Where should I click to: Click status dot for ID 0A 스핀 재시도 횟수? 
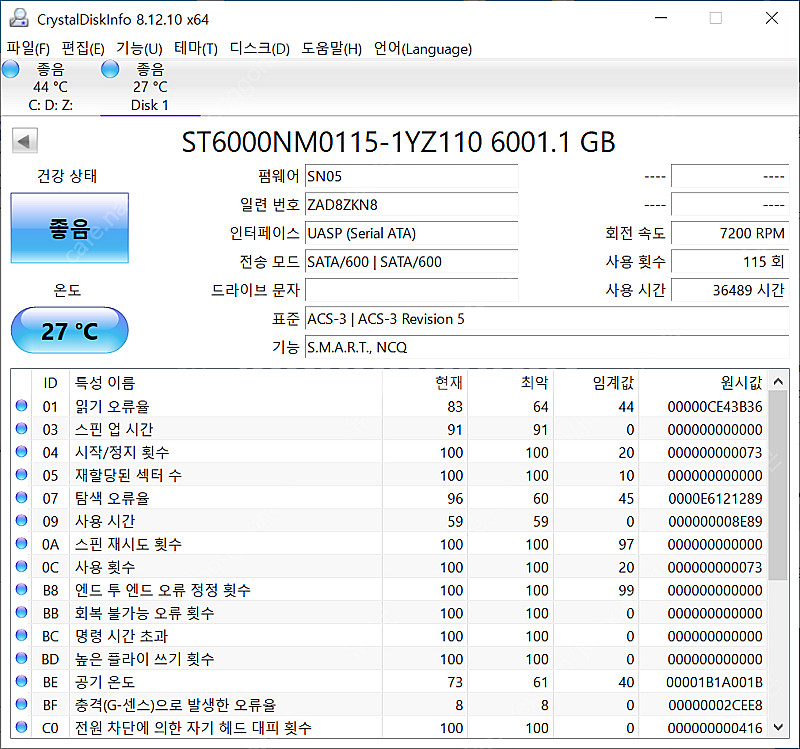tap(21, 543)
